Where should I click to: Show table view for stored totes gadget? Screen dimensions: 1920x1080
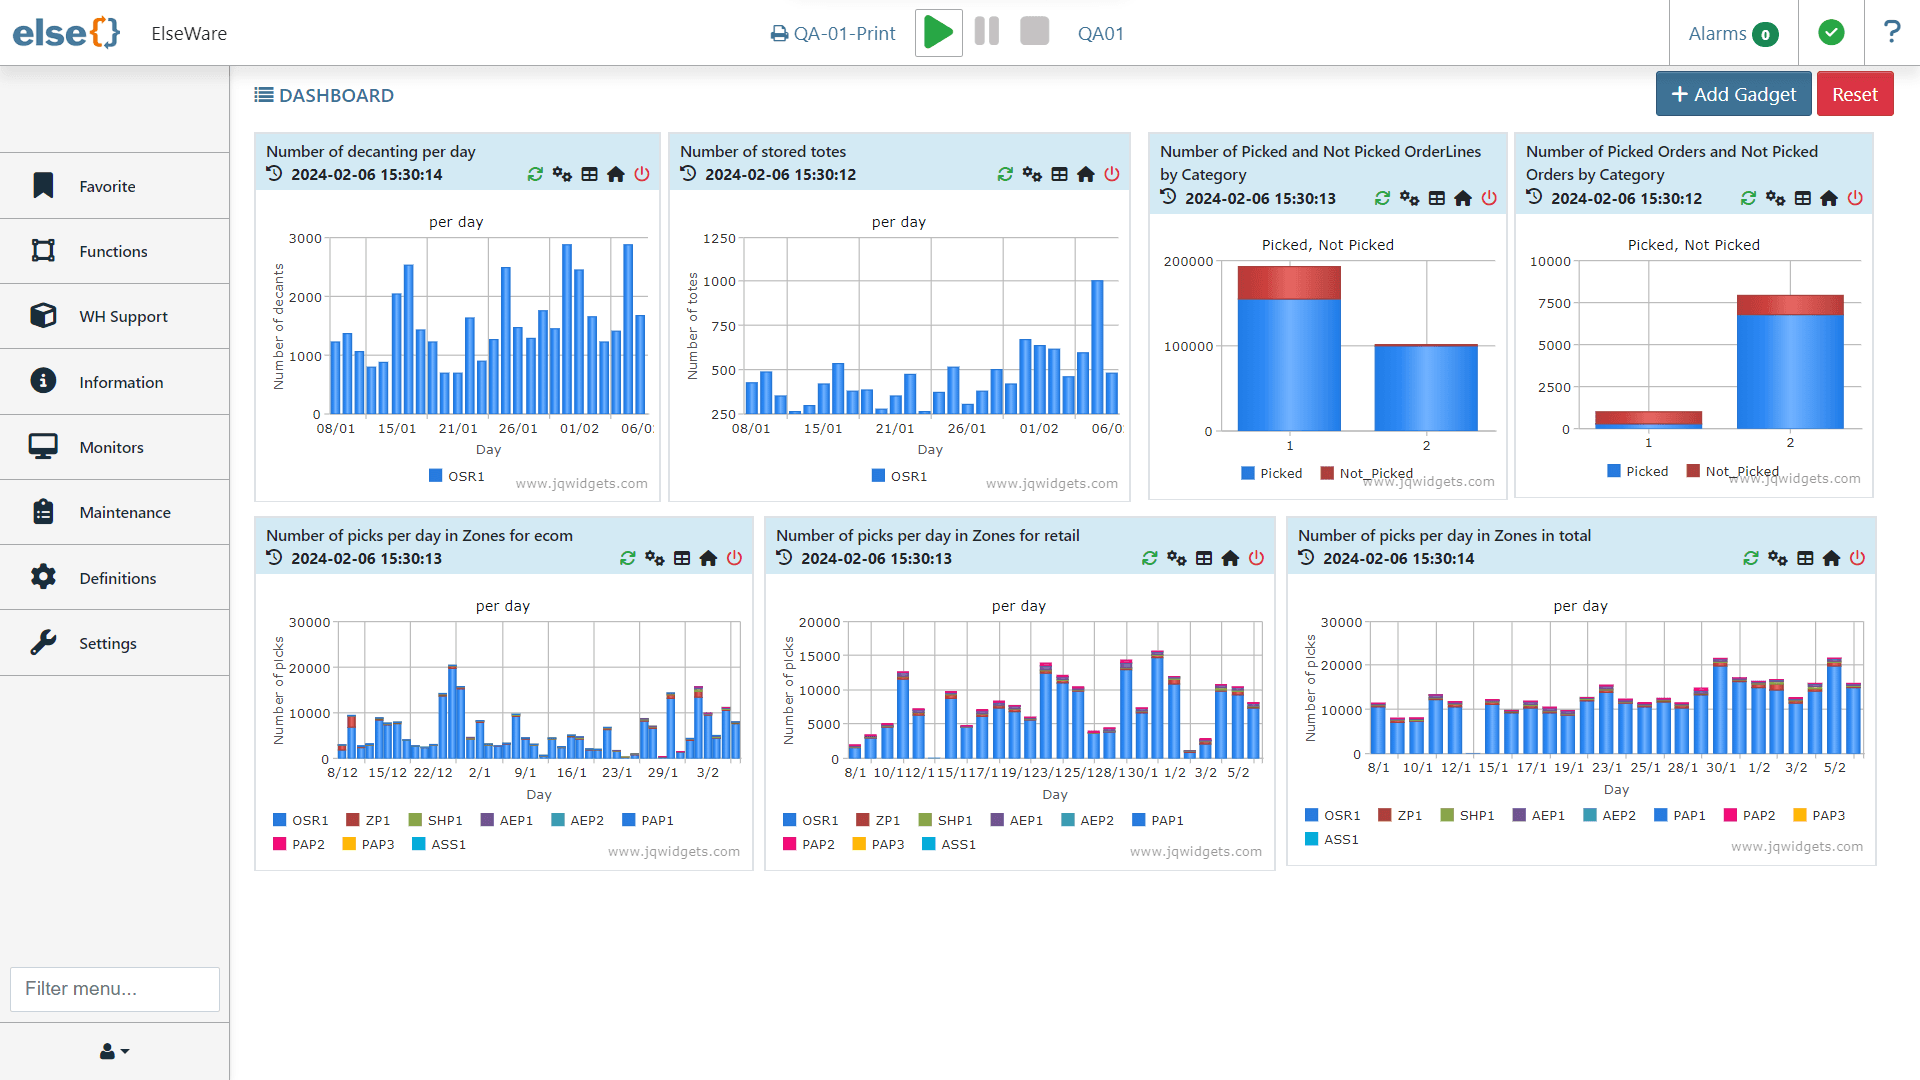point(1059,174)
